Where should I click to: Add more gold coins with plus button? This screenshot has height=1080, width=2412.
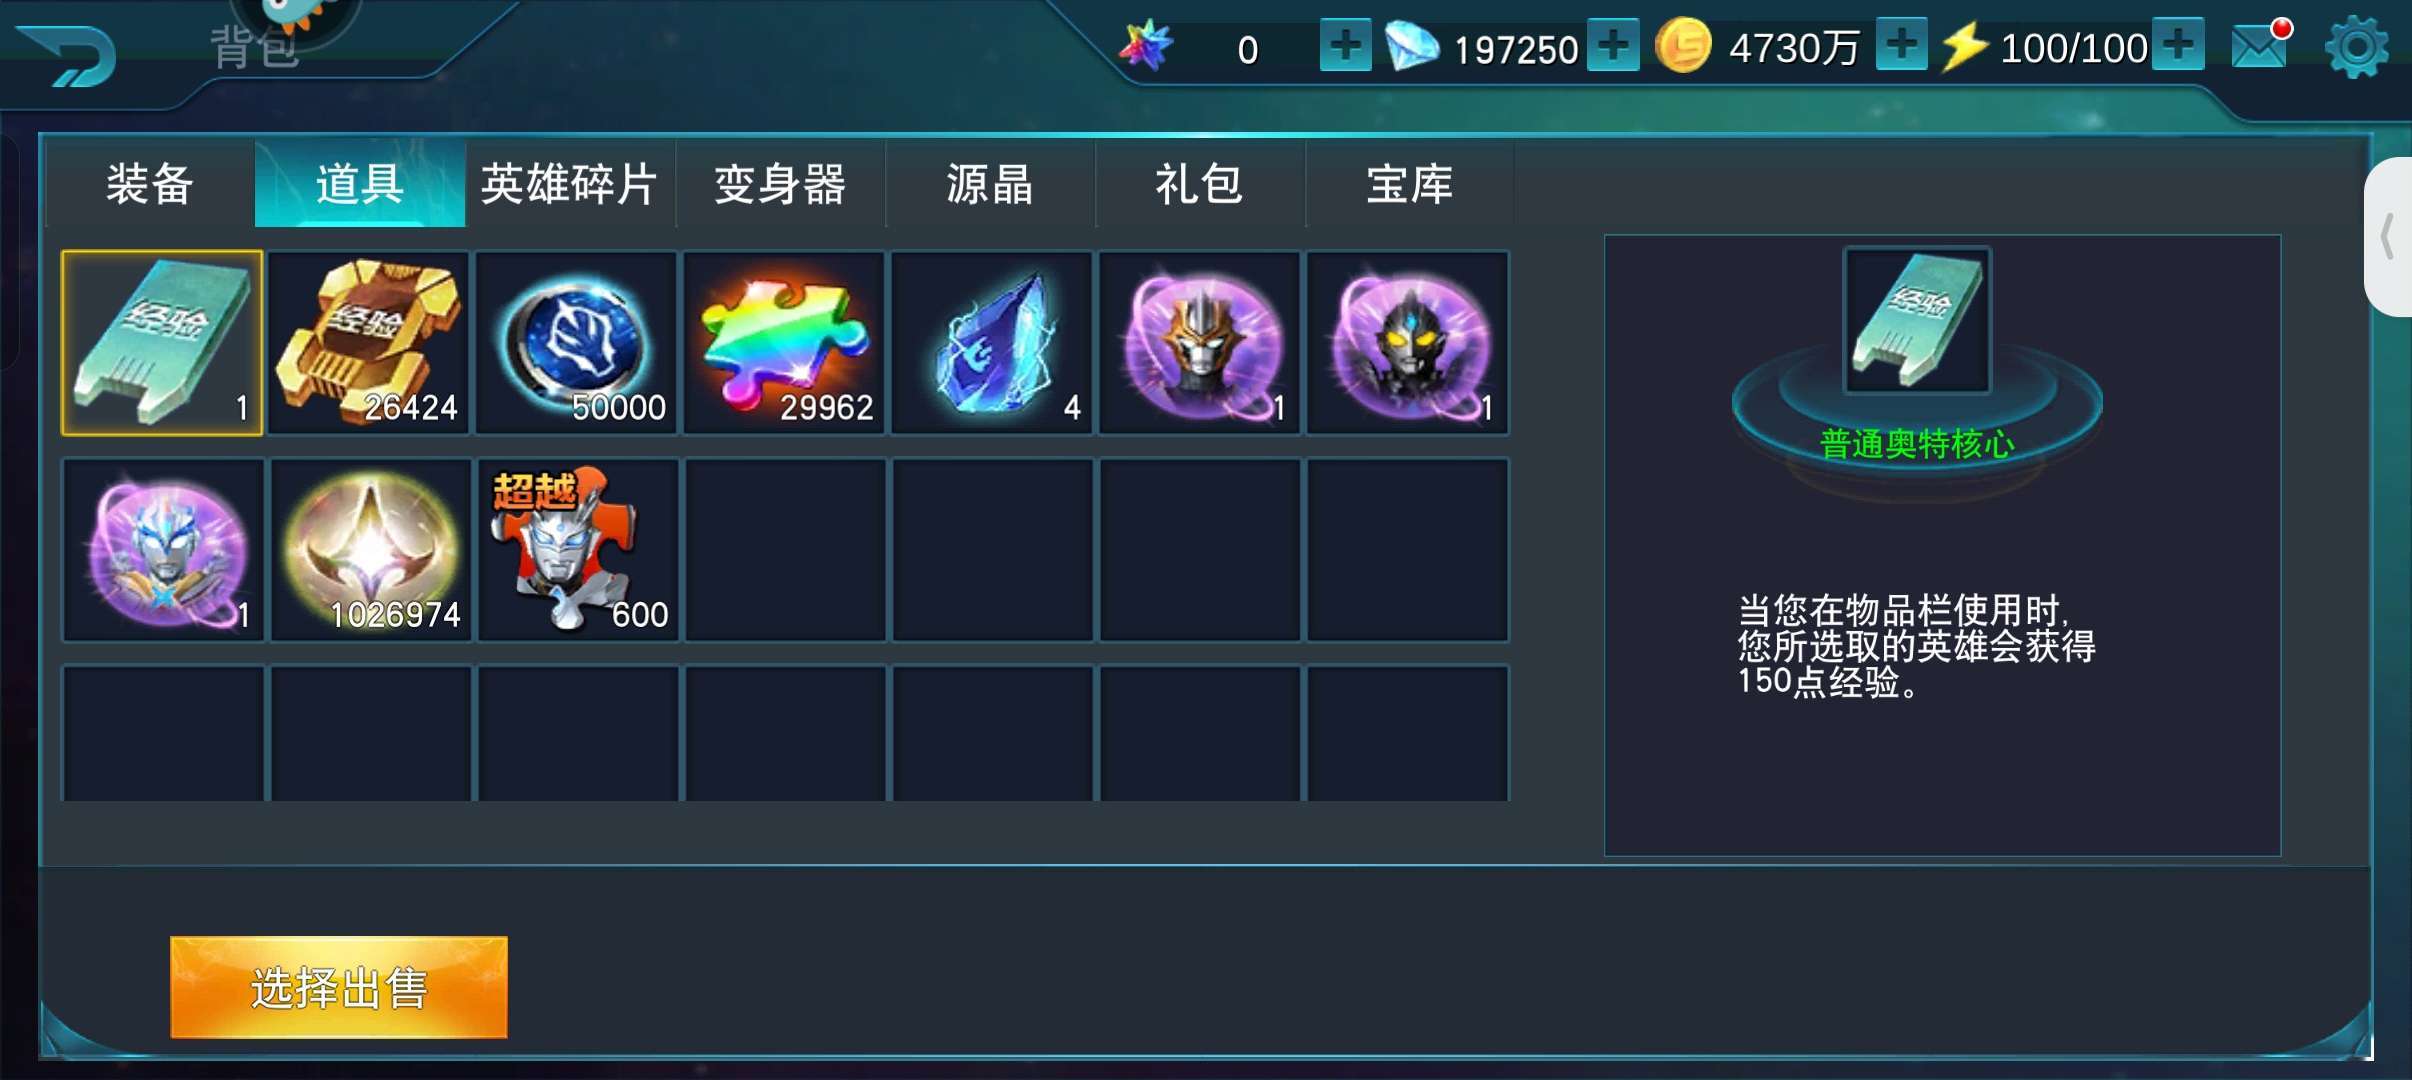click(1901, 45)
